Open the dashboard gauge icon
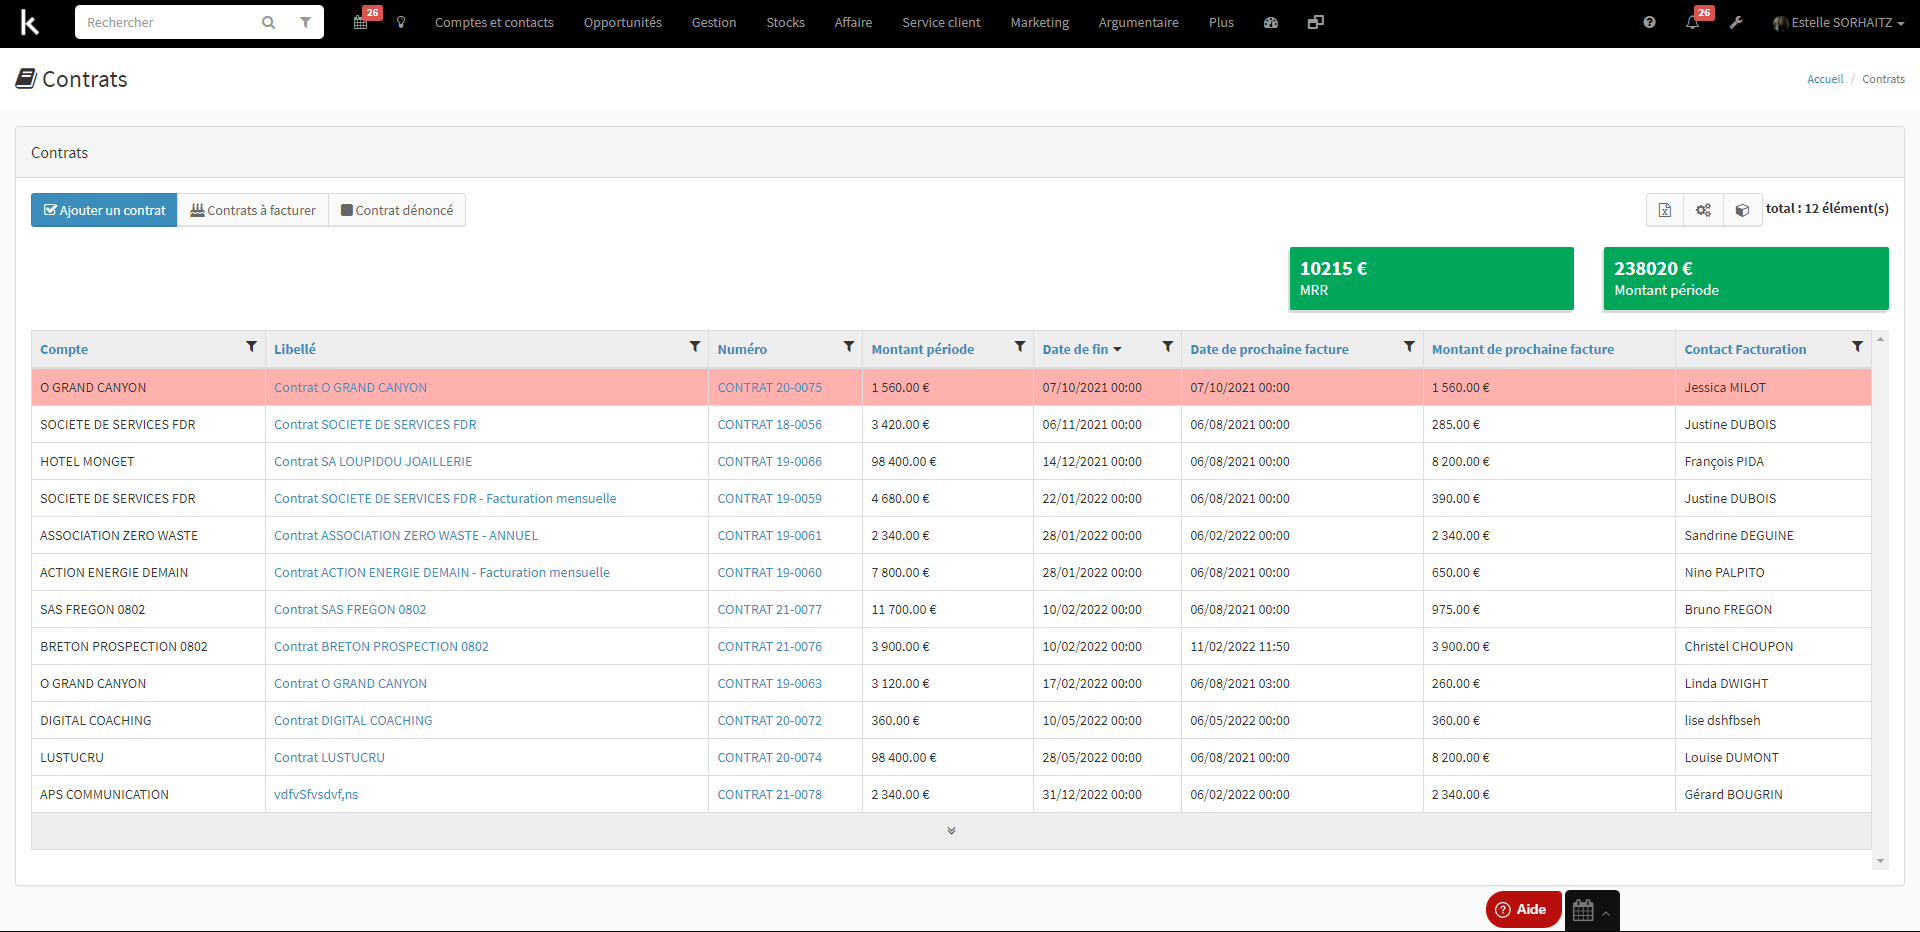Screen dimensions: 1920x932 coord(1271,22)
